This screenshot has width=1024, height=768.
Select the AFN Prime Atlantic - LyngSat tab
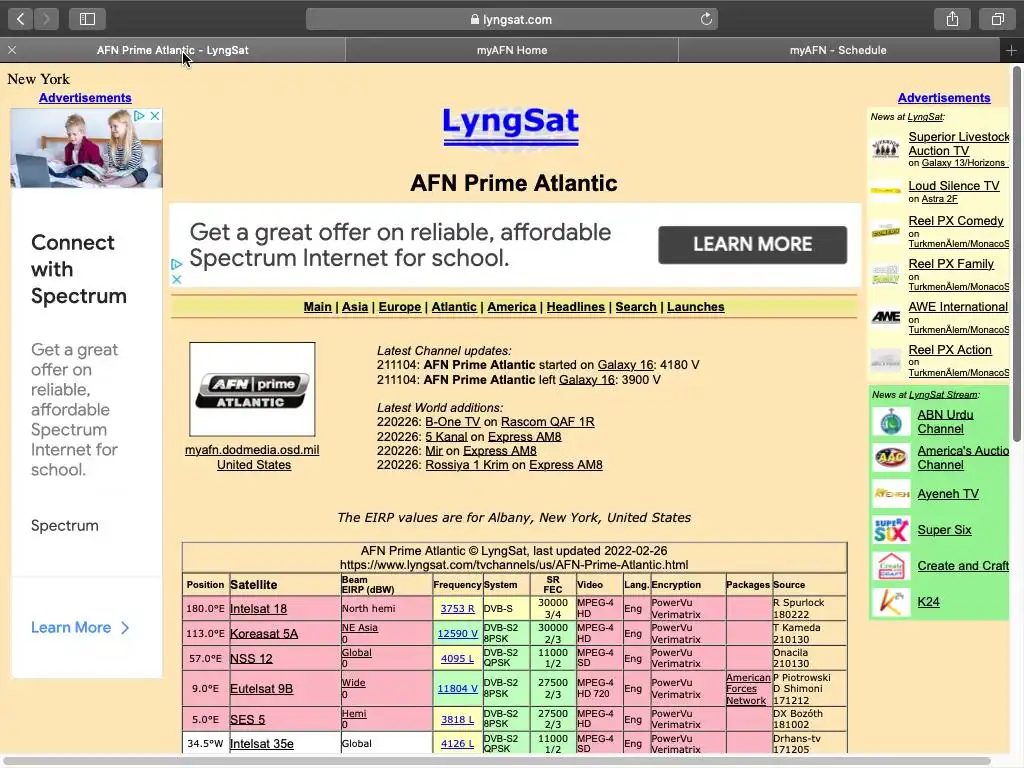[172, 50]
